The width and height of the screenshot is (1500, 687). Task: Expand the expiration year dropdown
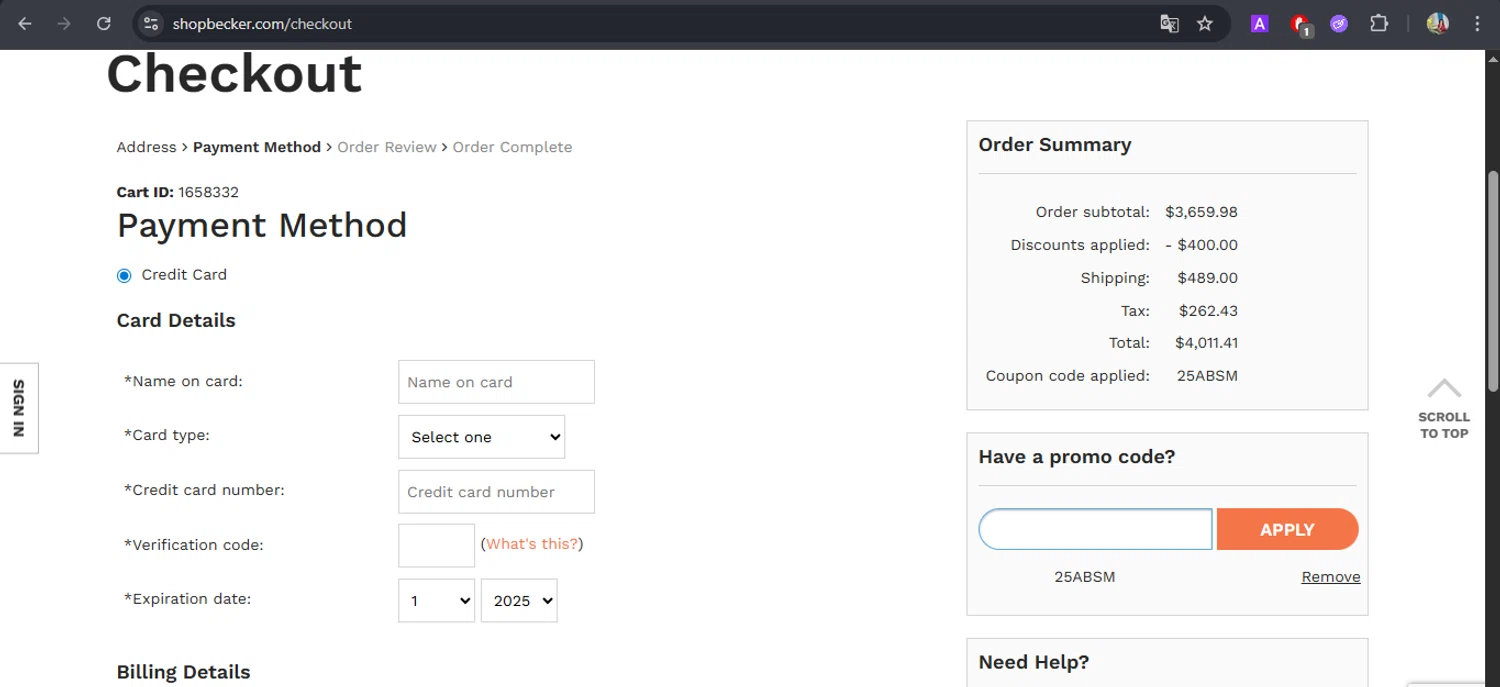[519, 601]
